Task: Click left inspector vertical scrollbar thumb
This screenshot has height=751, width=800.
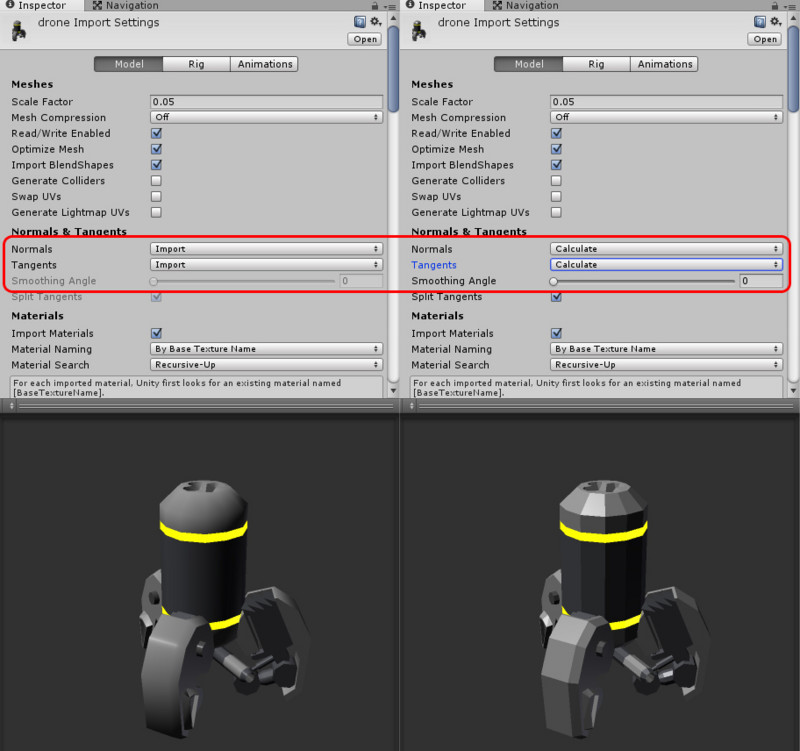Action: point(393,68)
